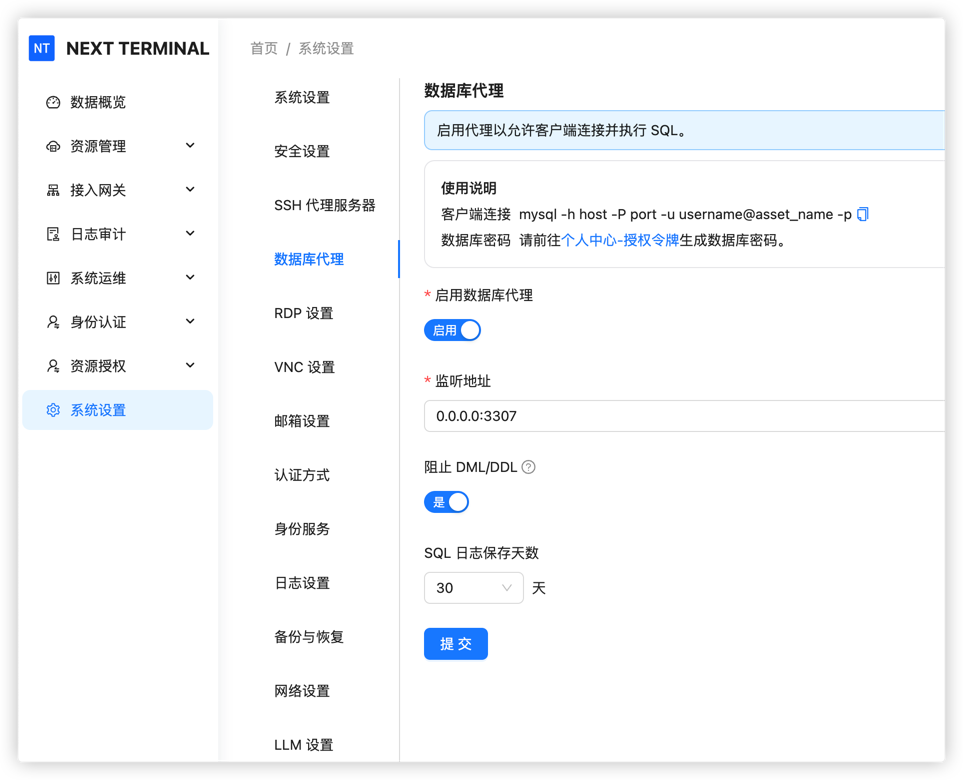
Task: Click the 提交 submit button
Action: pyautogui.click(x=456, y=644)
